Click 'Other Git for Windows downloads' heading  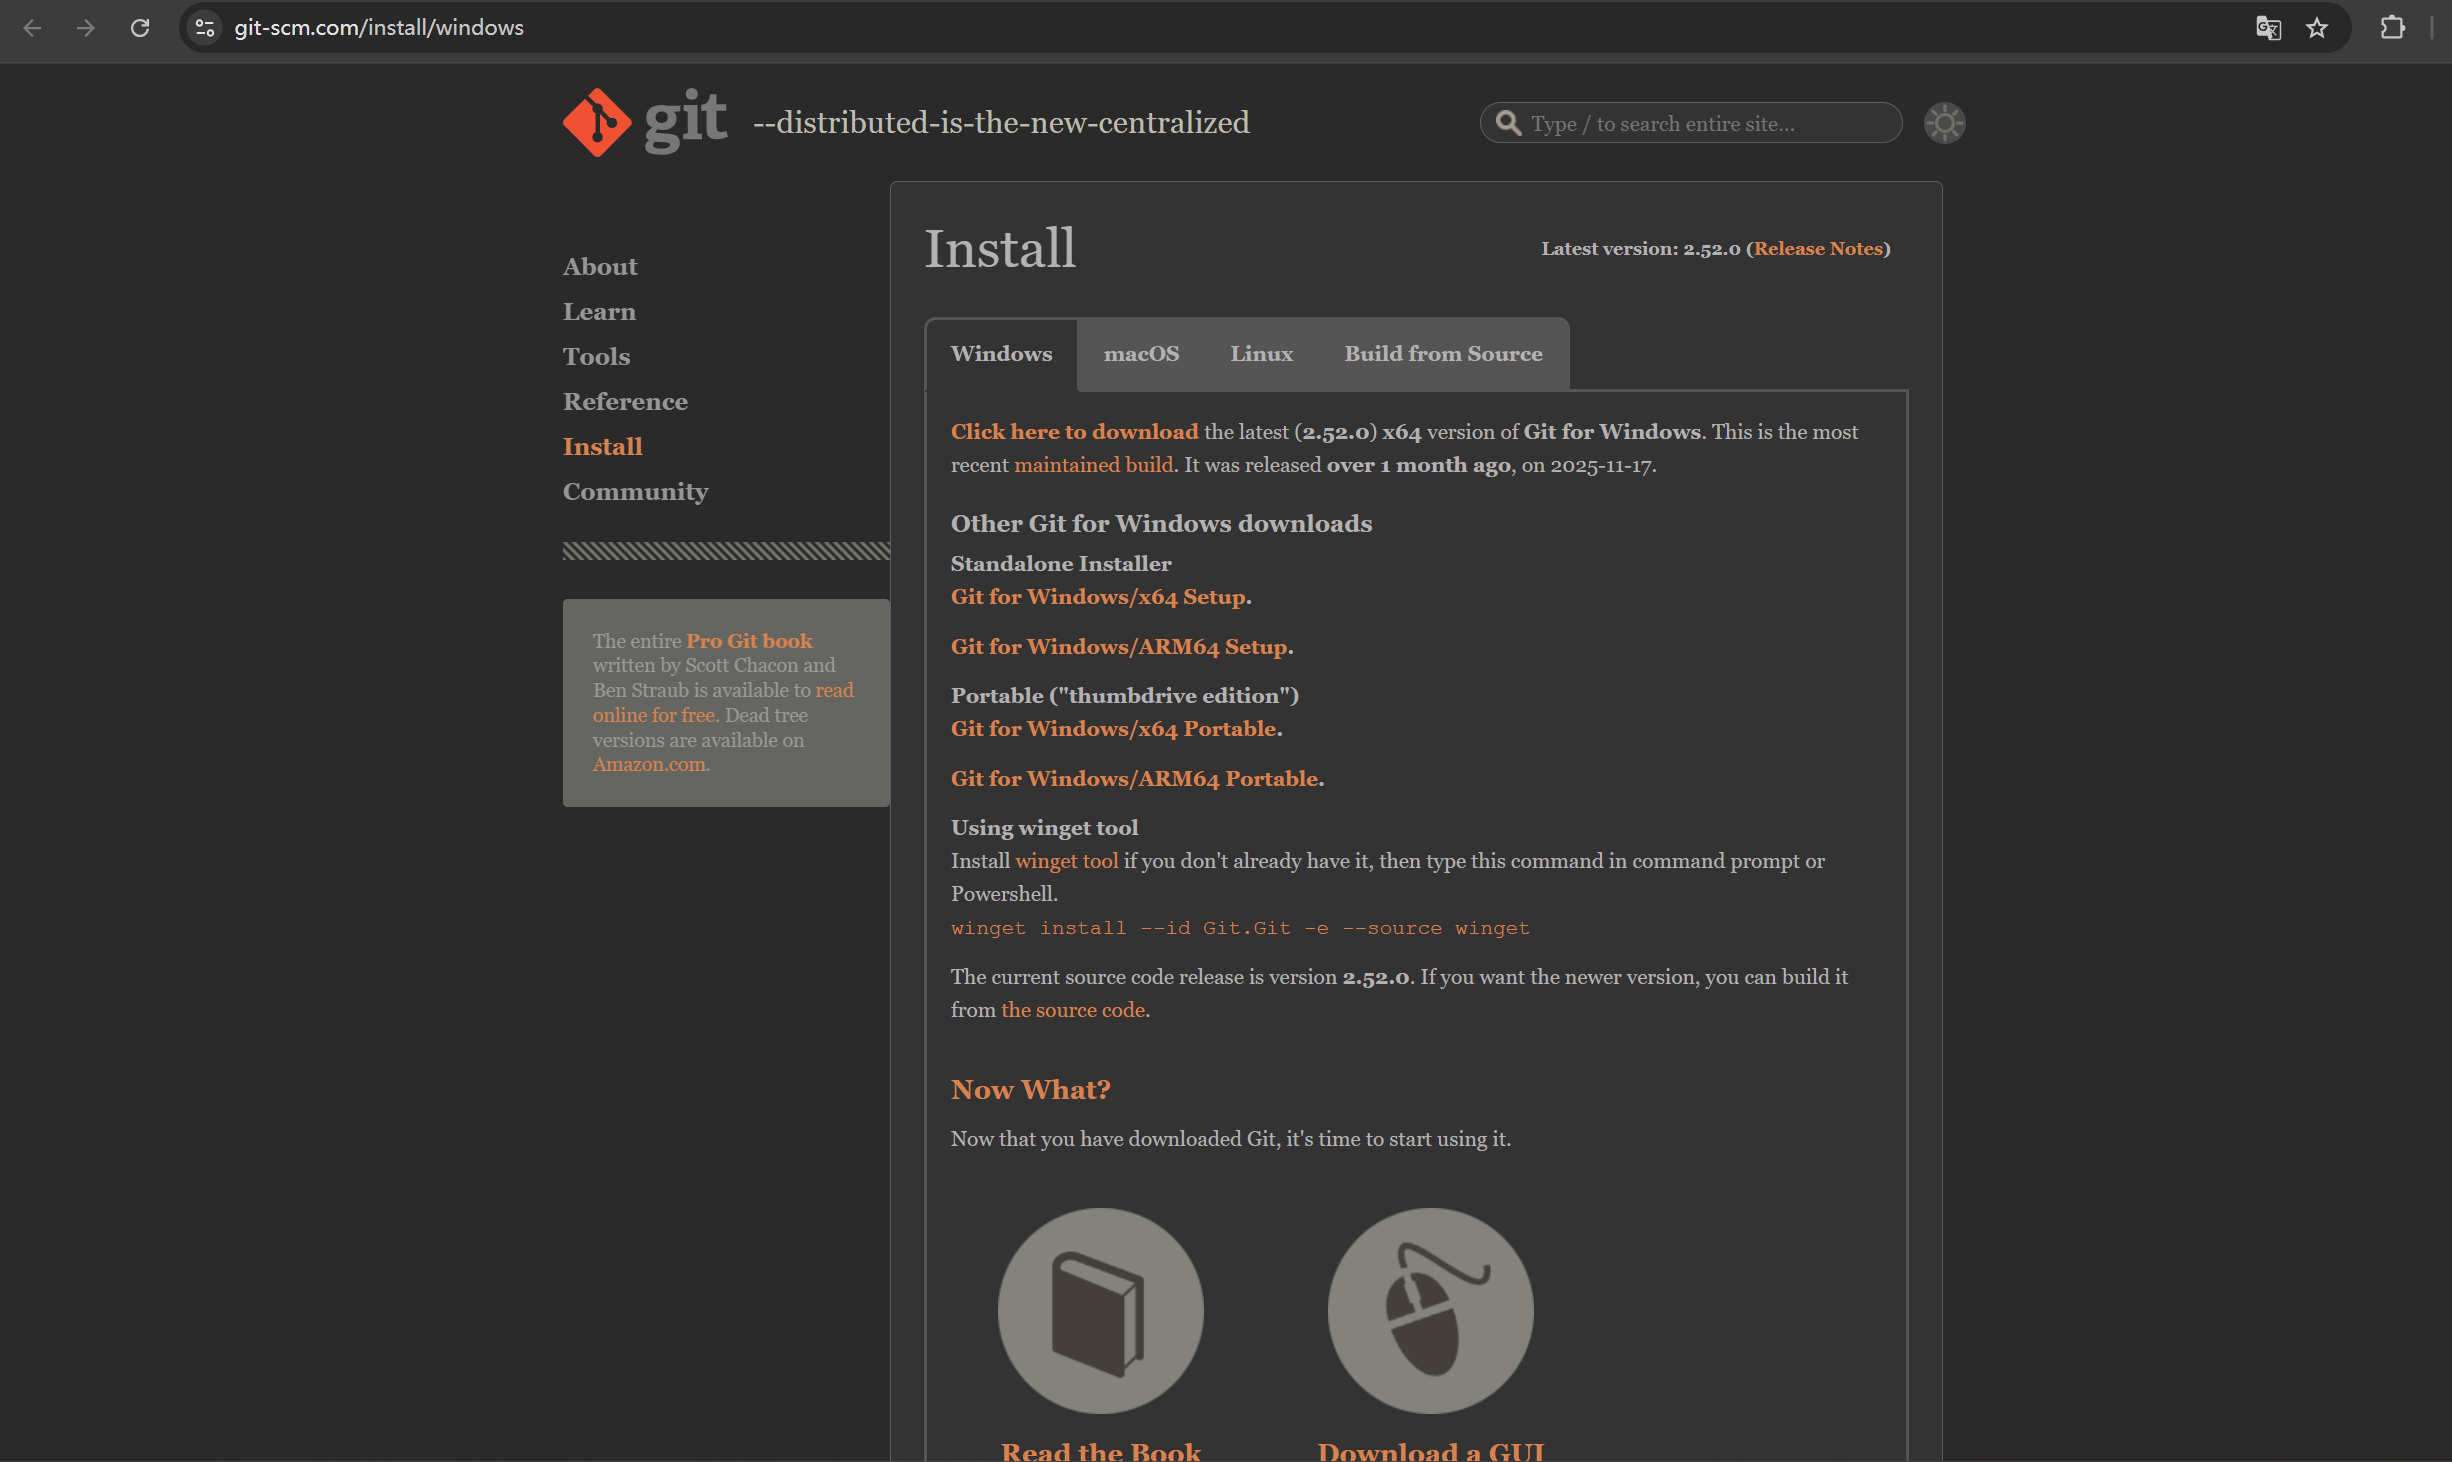[1161, 524]
